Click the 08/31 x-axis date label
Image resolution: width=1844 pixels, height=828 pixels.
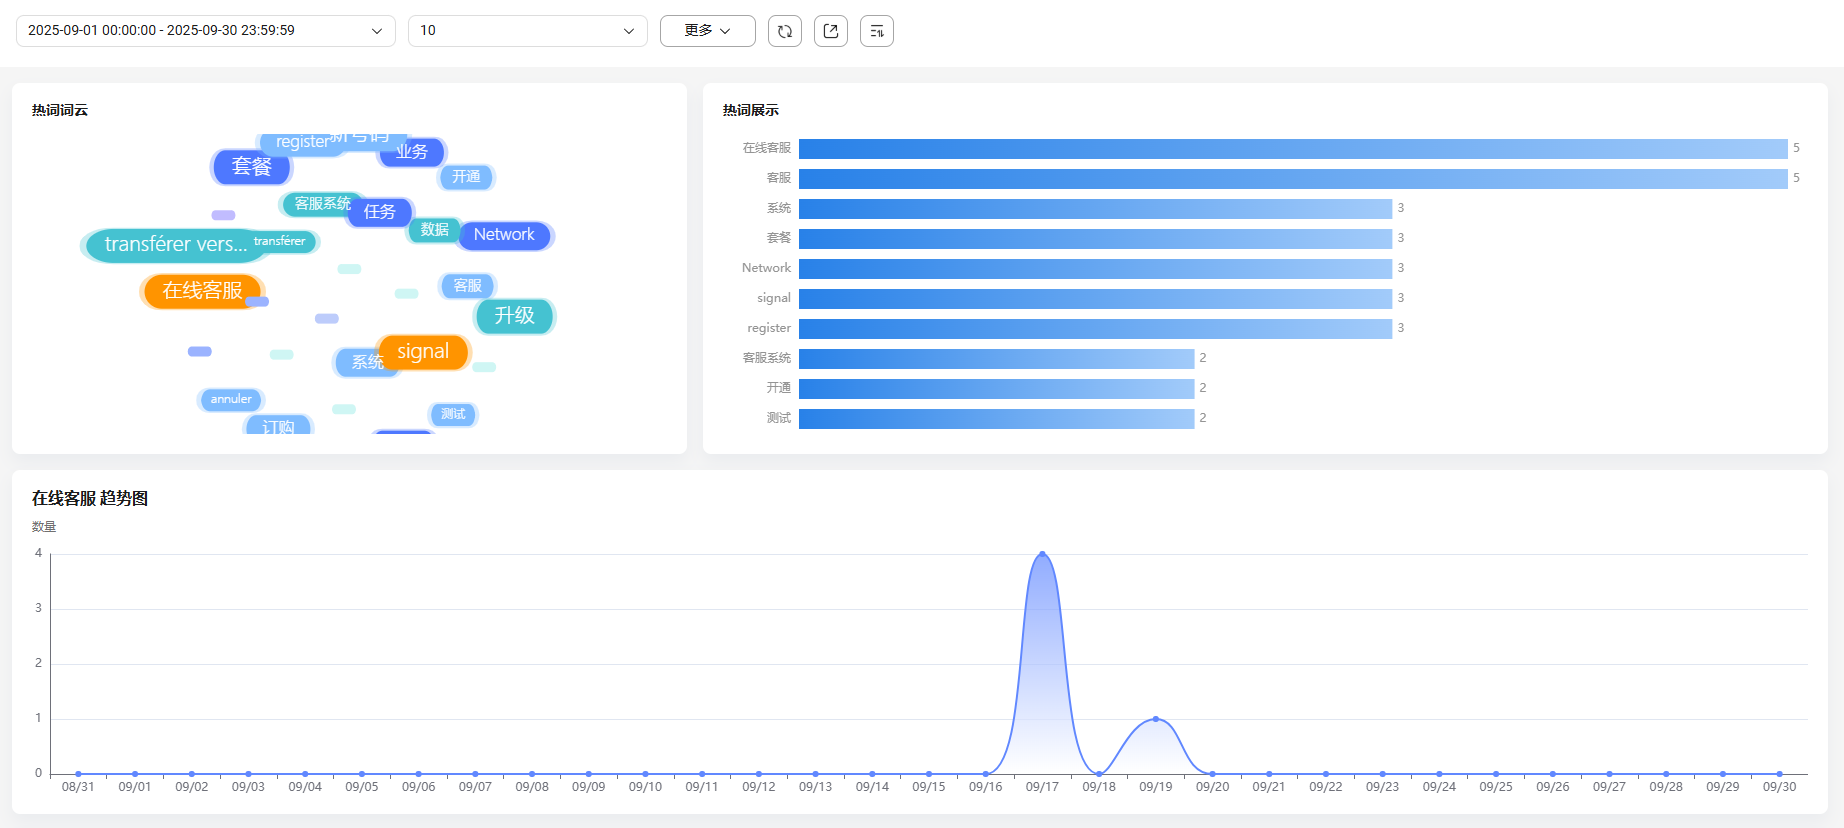coord(78,787)
